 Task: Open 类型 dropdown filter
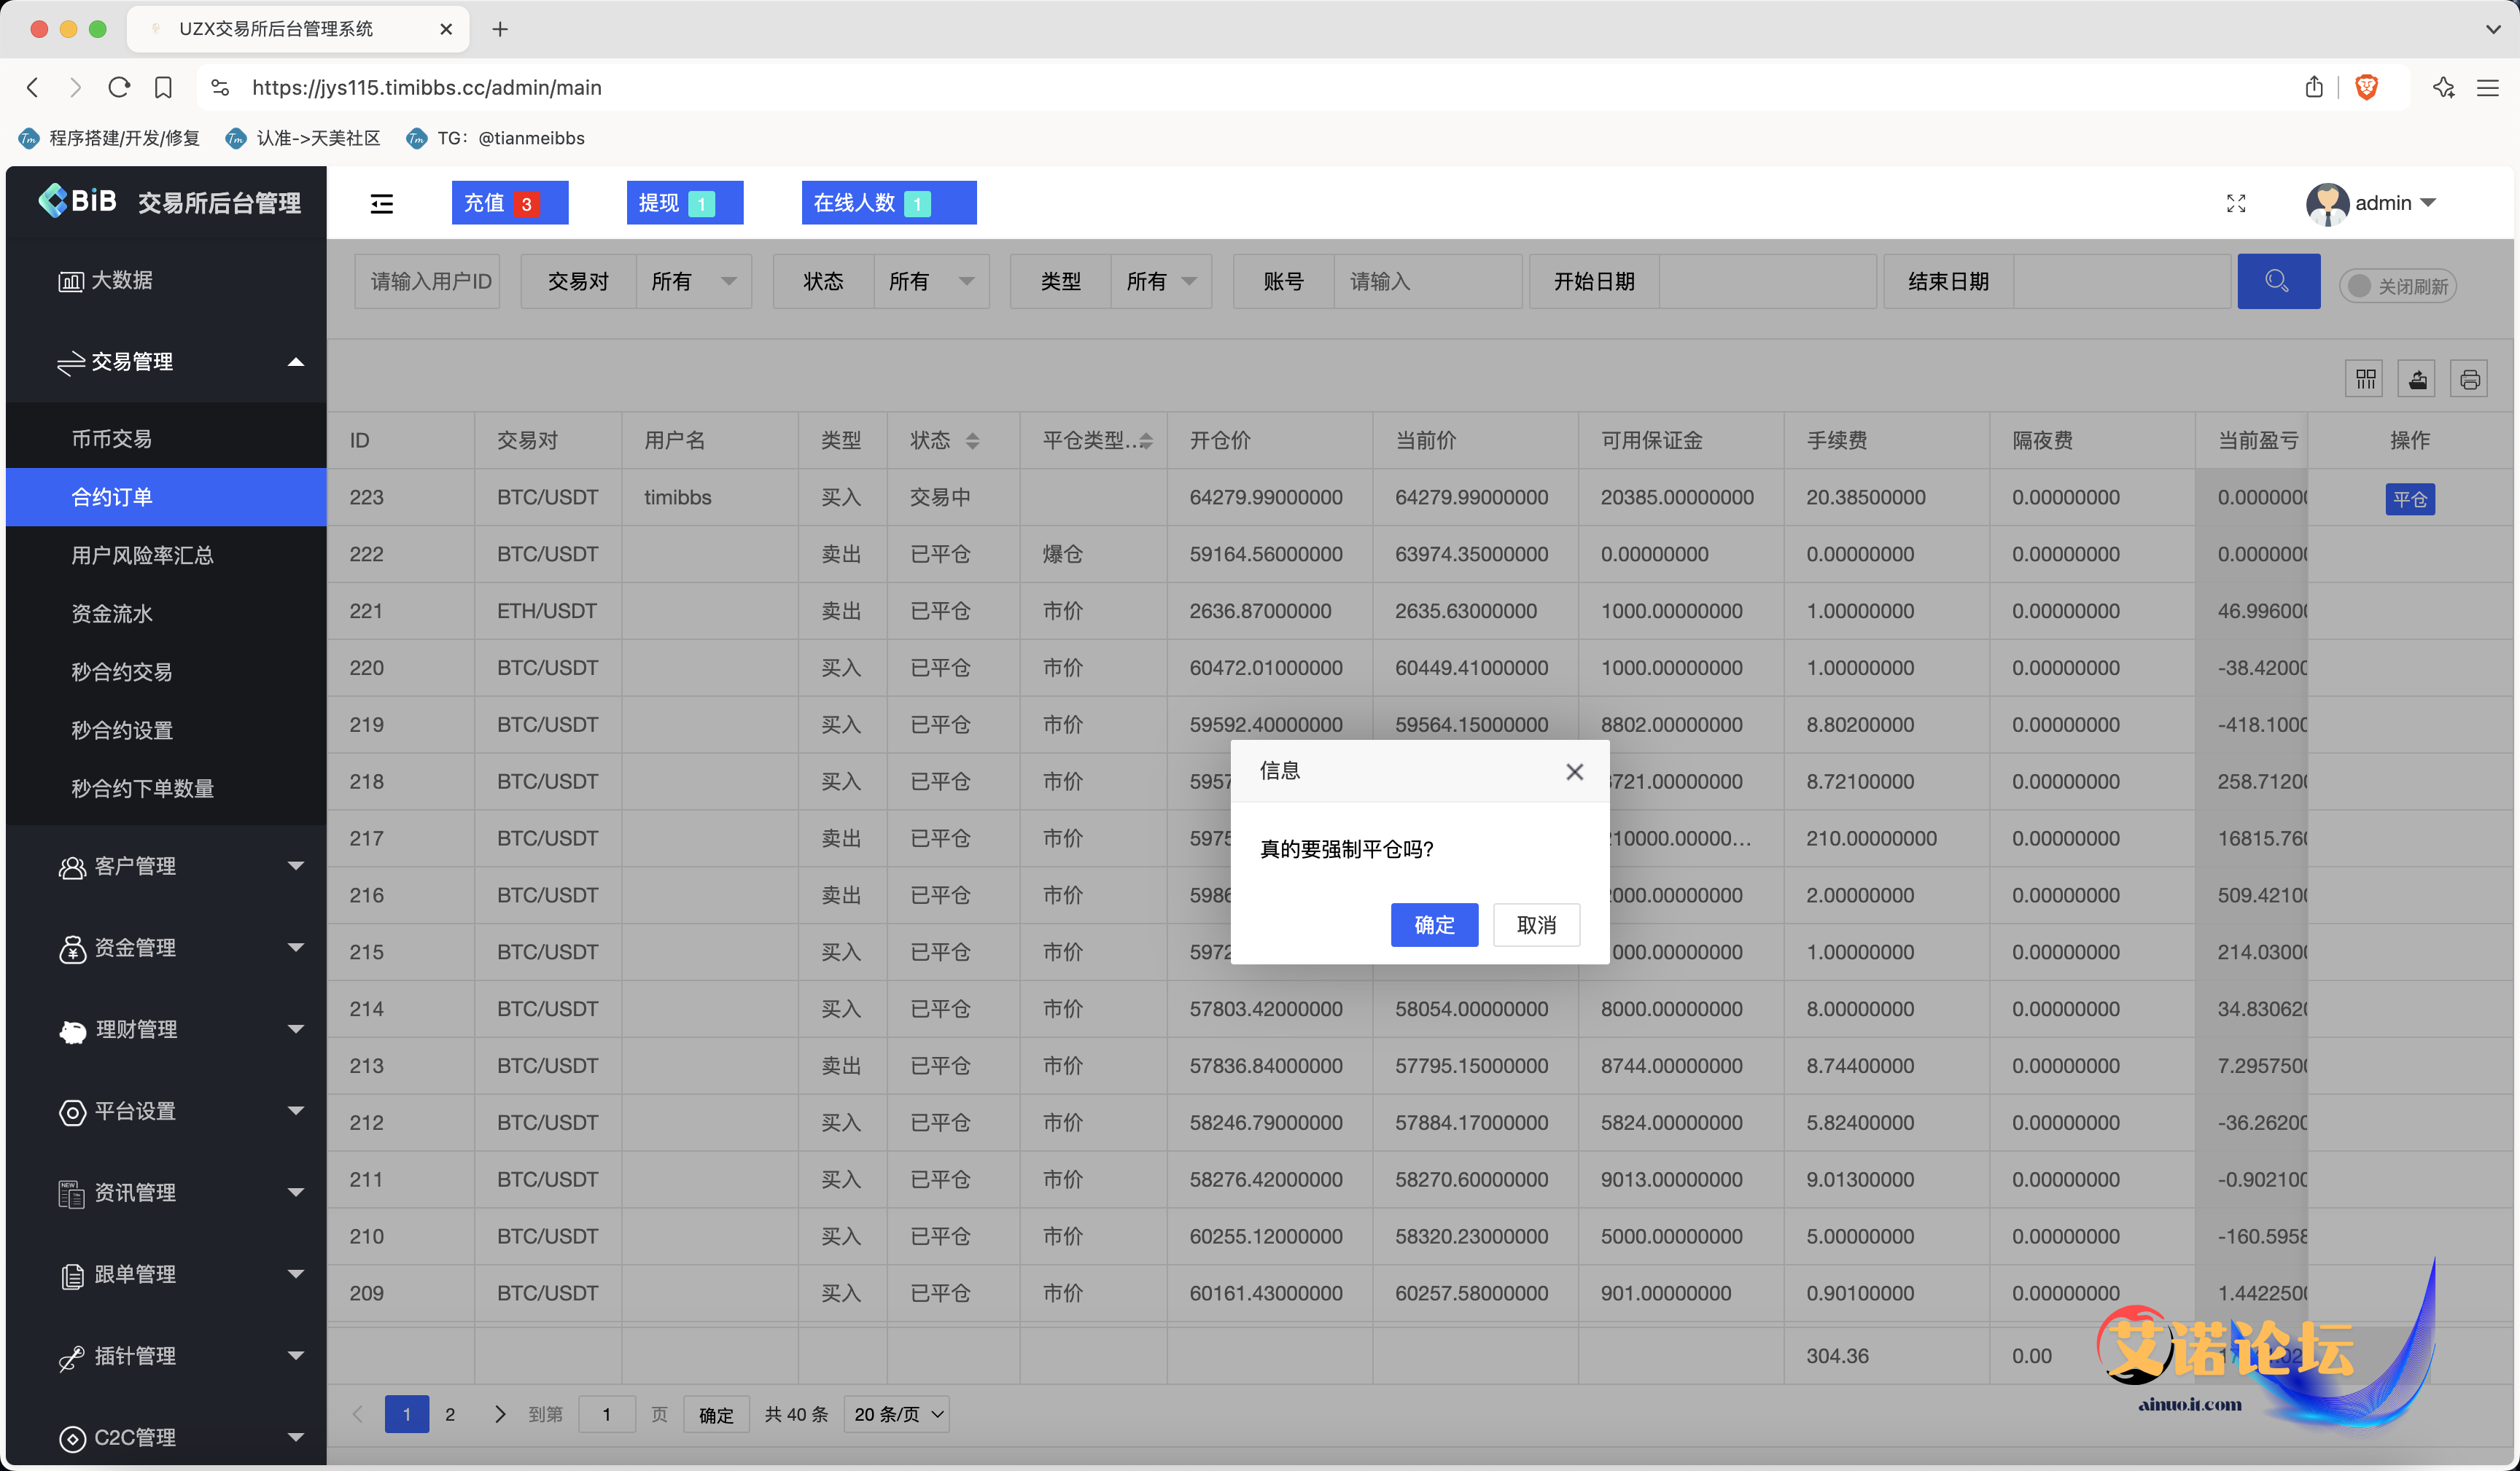[1161, 281]
